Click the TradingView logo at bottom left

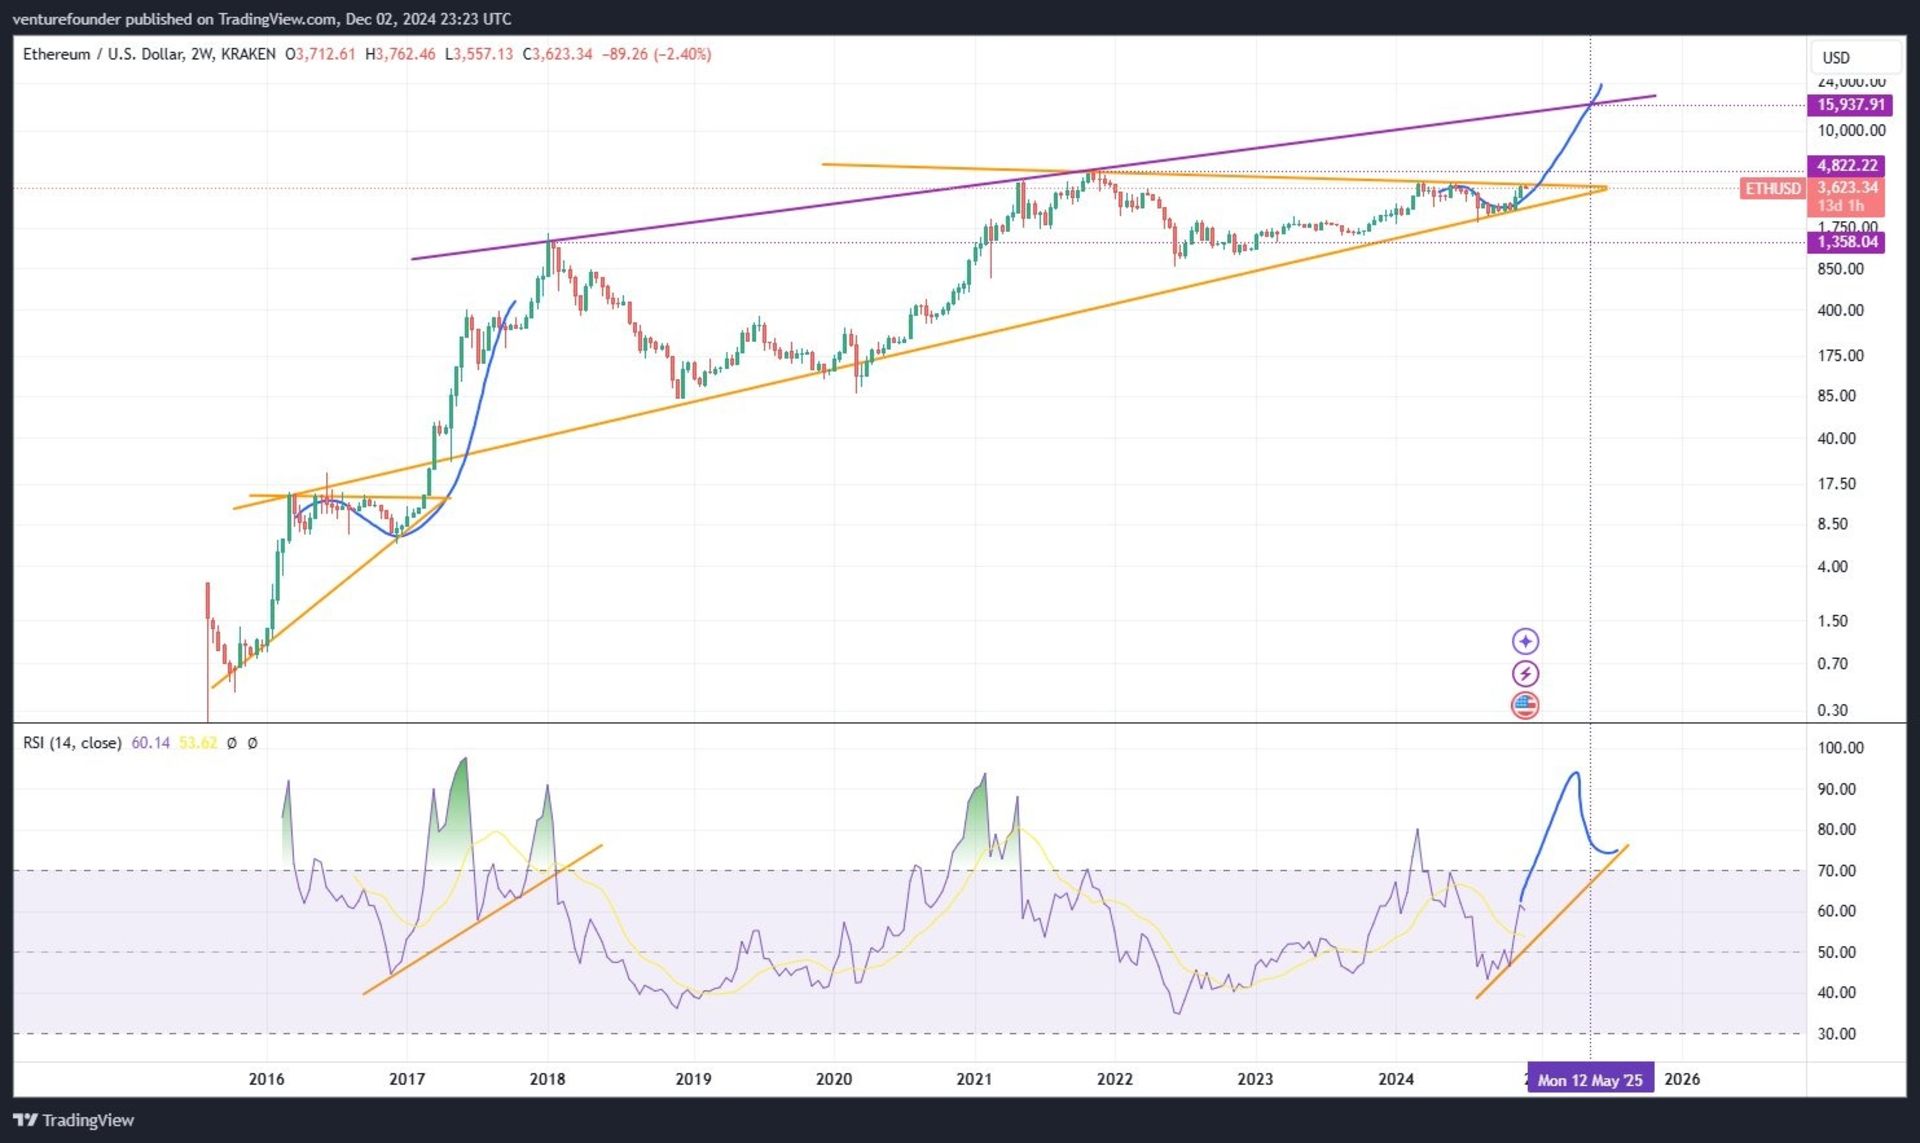point(74,1120)
